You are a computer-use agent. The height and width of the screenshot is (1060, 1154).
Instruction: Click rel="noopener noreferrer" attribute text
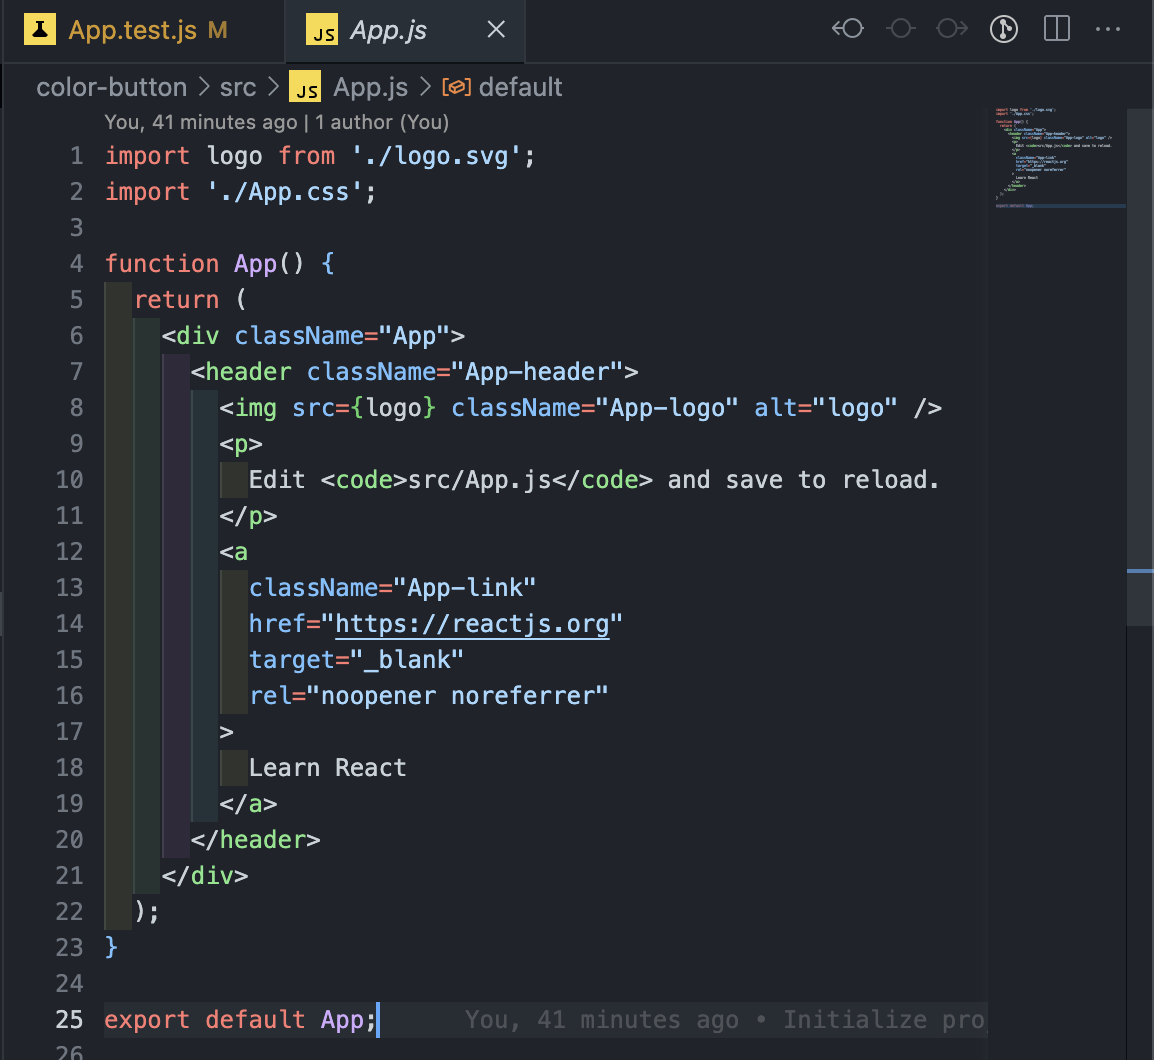(429, 696)
